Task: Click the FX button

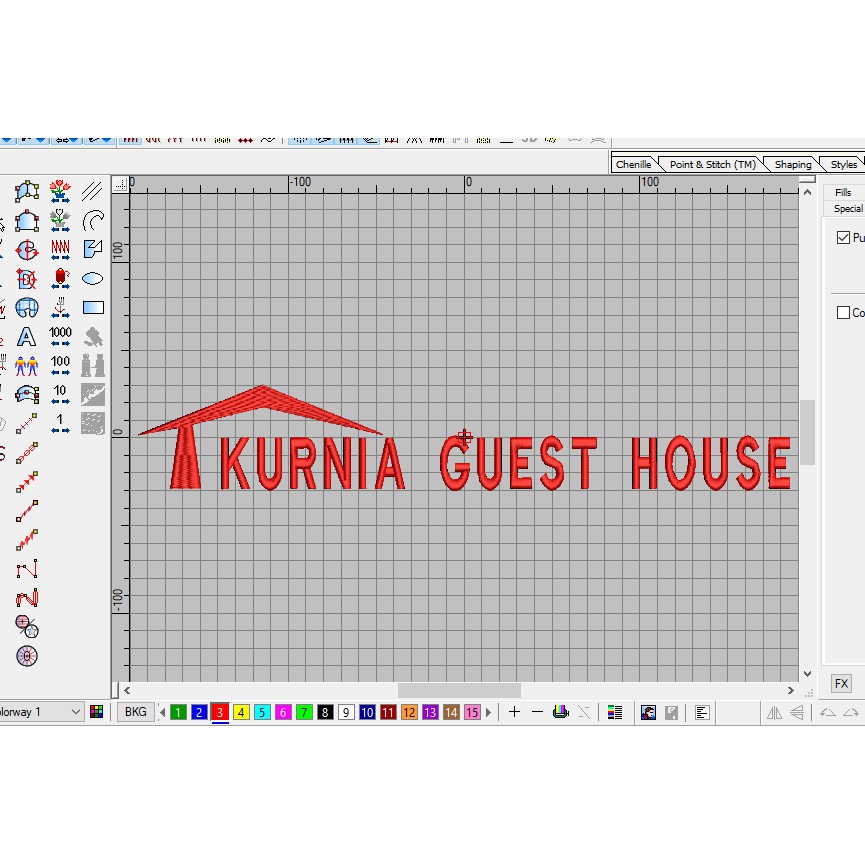Action: click(841, 683)
